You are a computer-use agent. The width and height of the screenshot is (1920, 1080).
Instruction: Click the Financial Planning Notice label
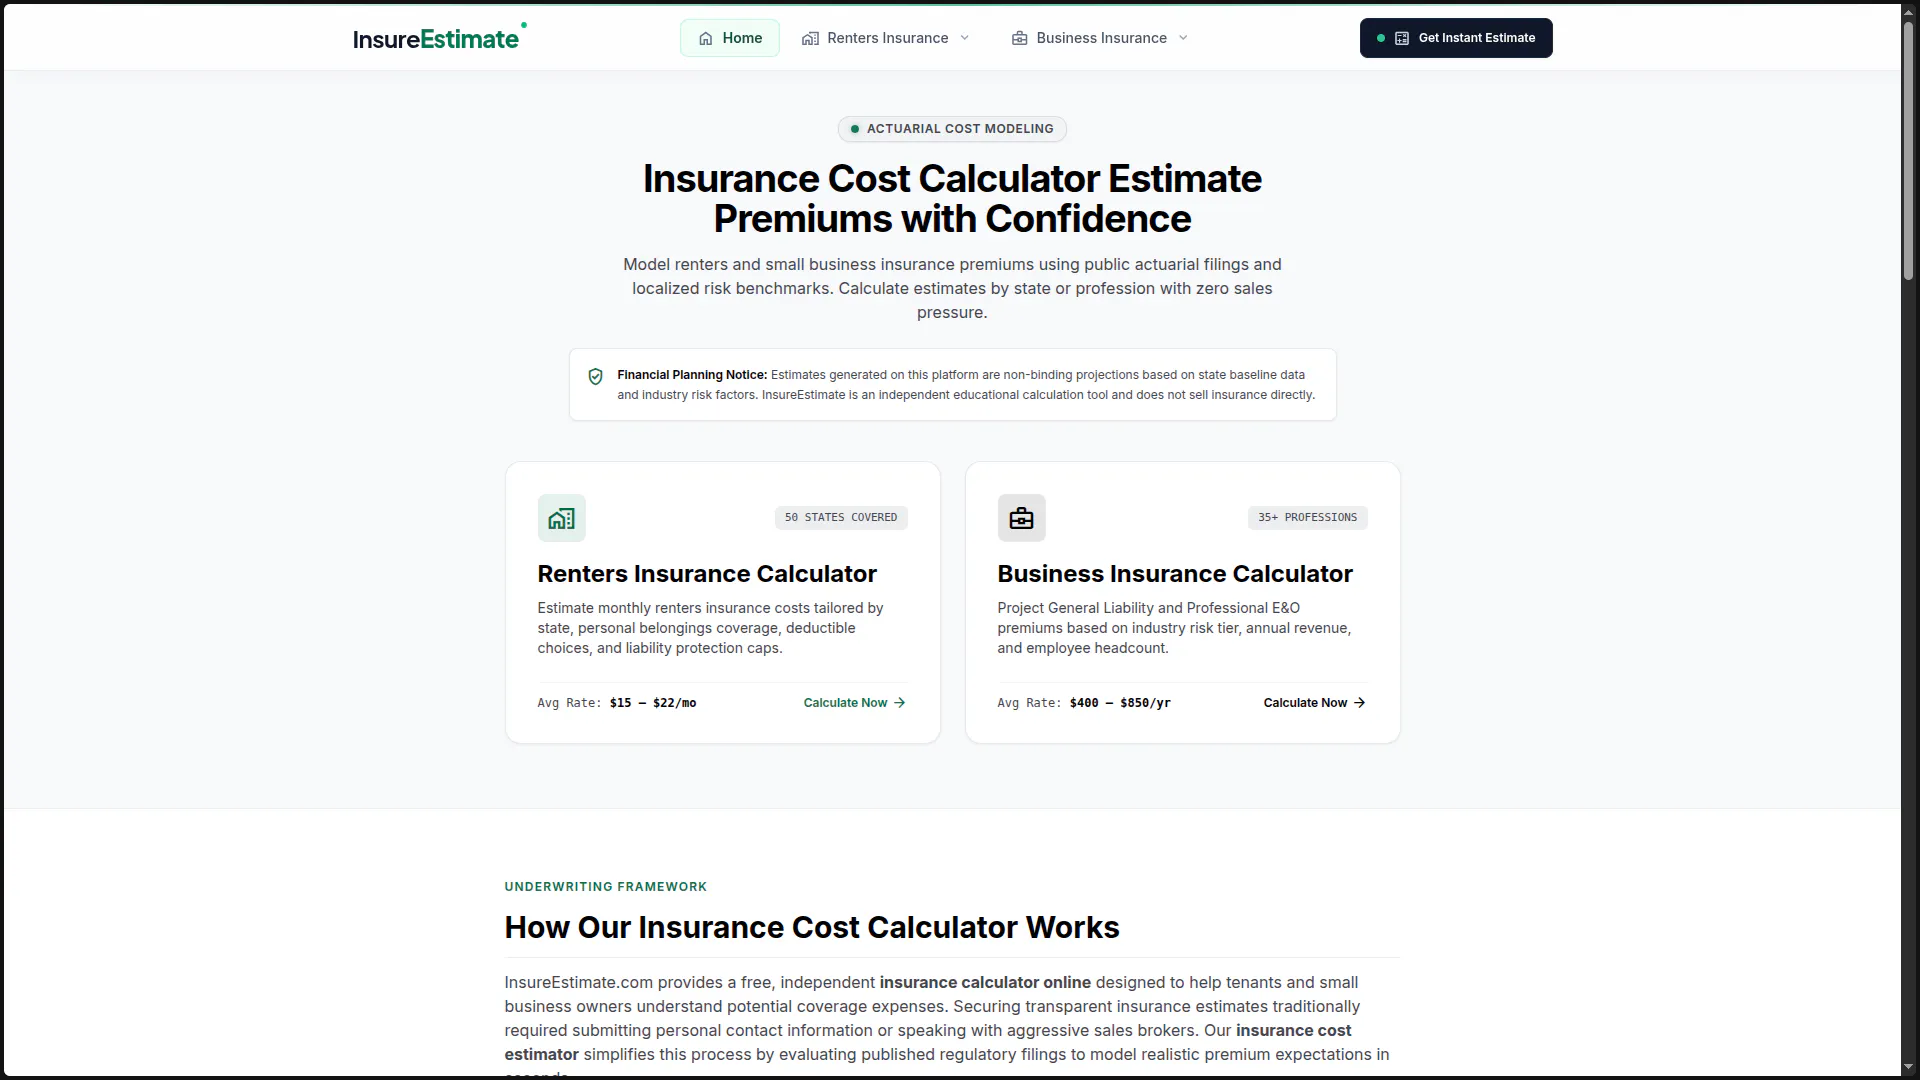point(692,375)
